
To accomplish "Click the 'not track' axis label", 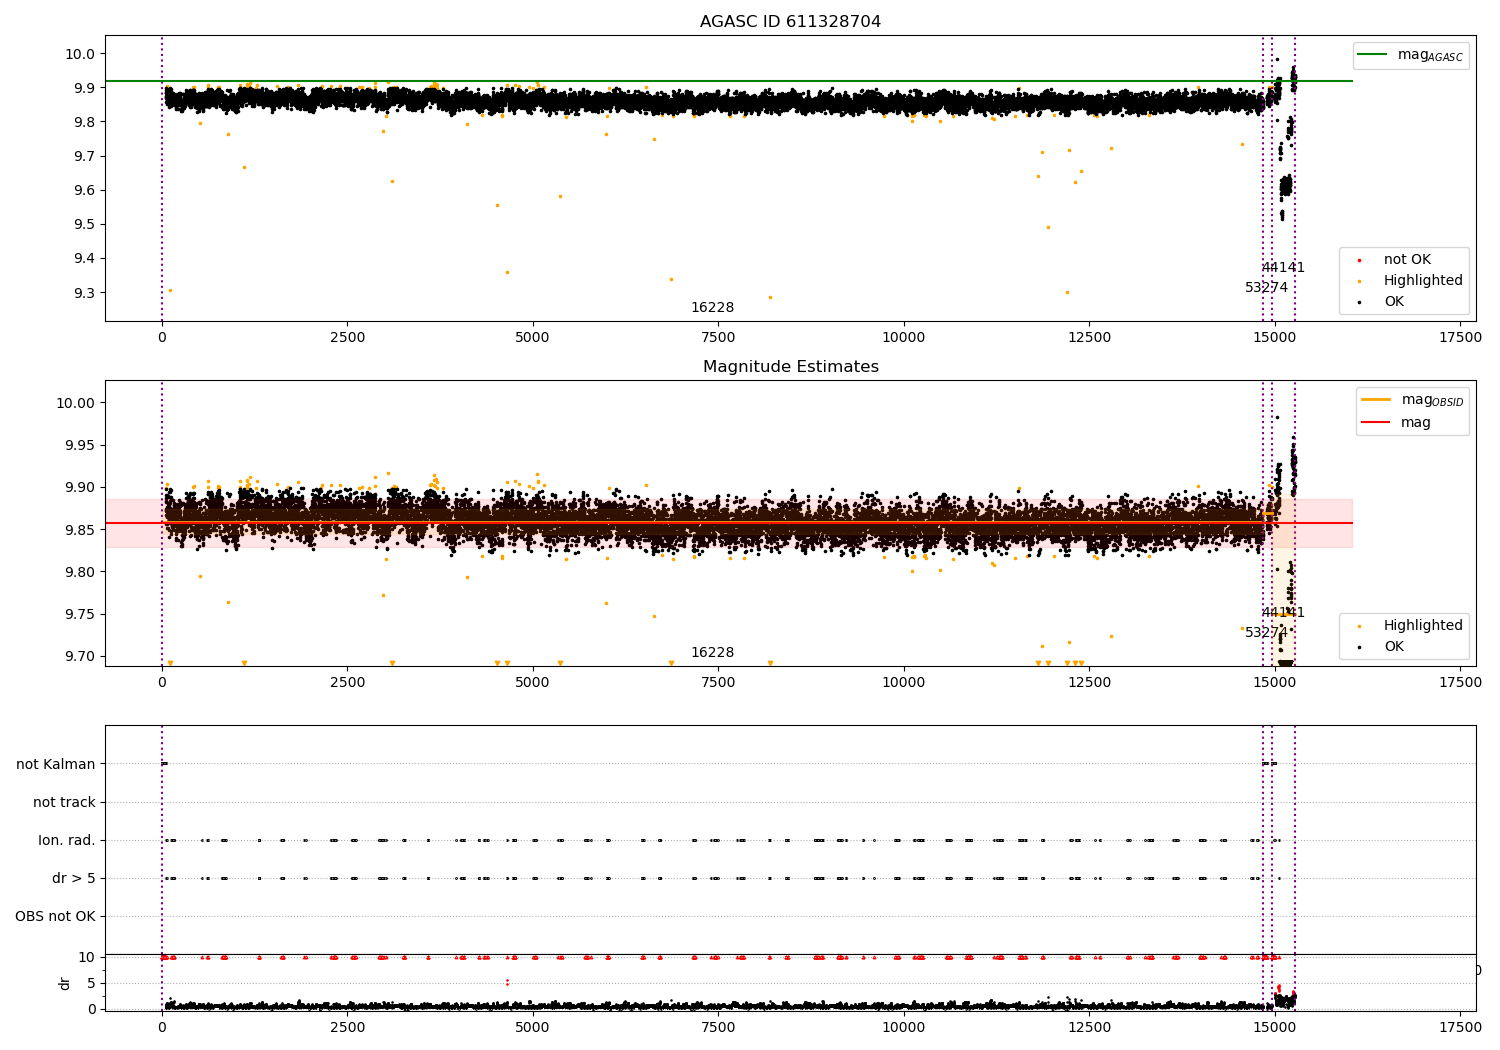I will pyautogui.click(x=64, y=802).
